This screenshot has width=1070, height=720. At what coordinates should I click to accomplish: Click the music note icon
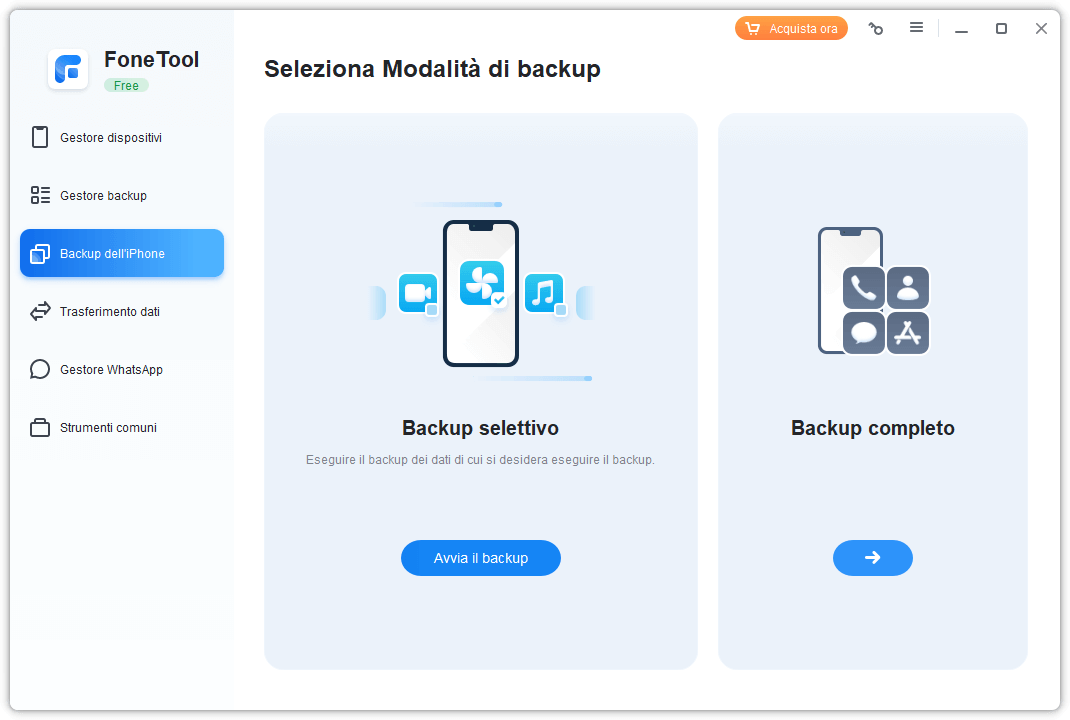pyautogui.click(x=543, y=293)
